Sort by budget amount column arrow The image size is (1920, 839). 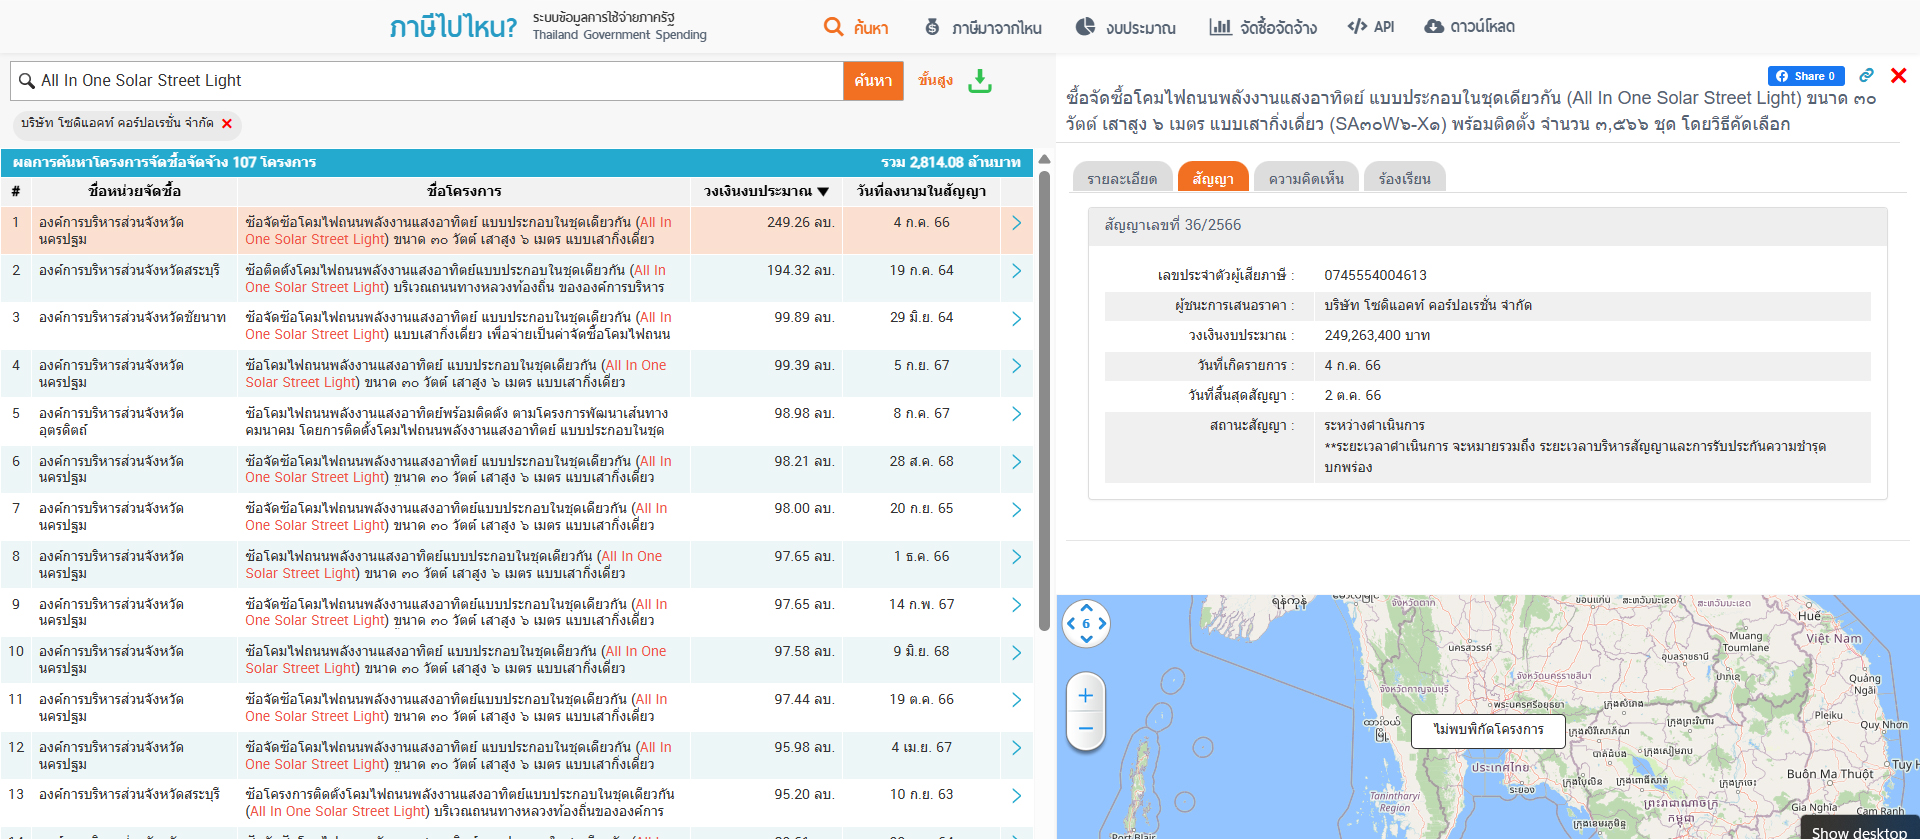(823, 191)
